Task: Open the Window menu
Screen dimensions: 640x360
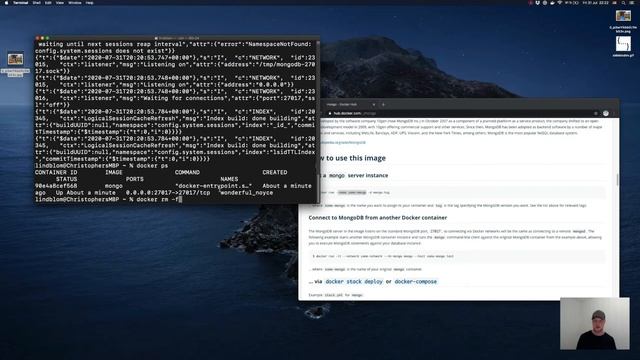Action: point(75,2)
